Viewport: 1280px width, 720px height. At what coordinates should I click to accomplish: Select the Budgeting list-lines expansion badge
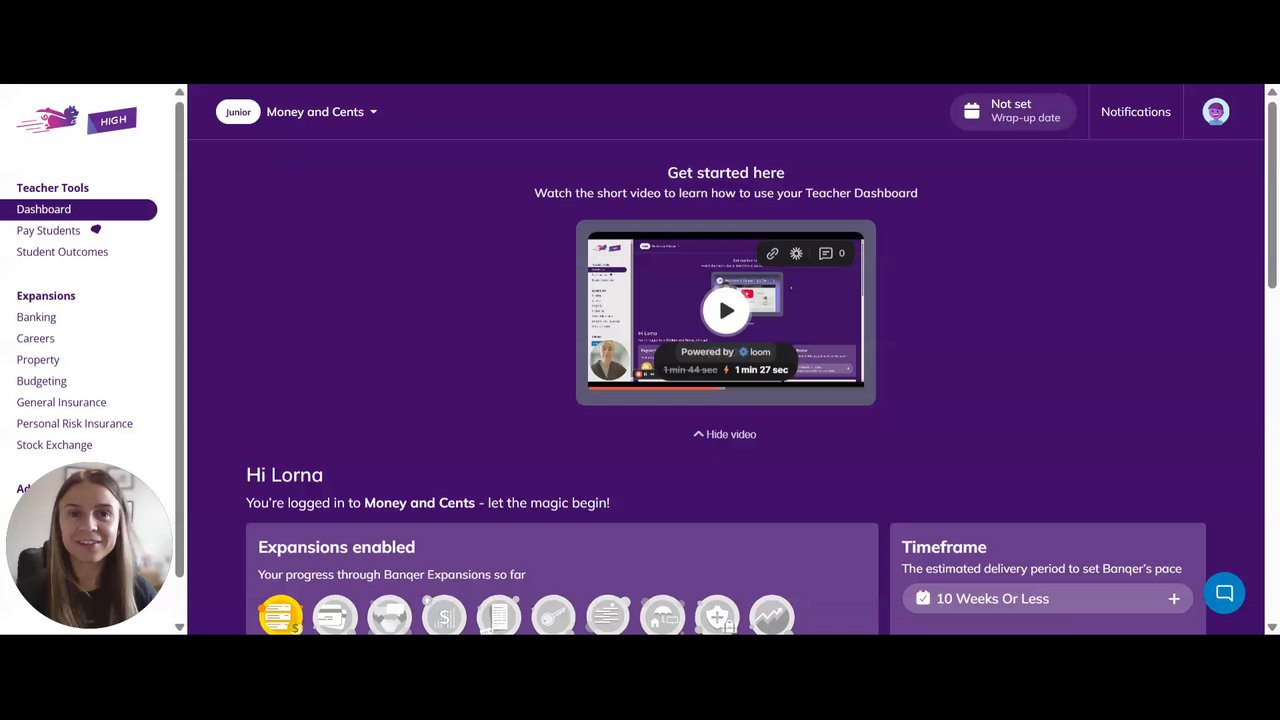click(608, 616)
